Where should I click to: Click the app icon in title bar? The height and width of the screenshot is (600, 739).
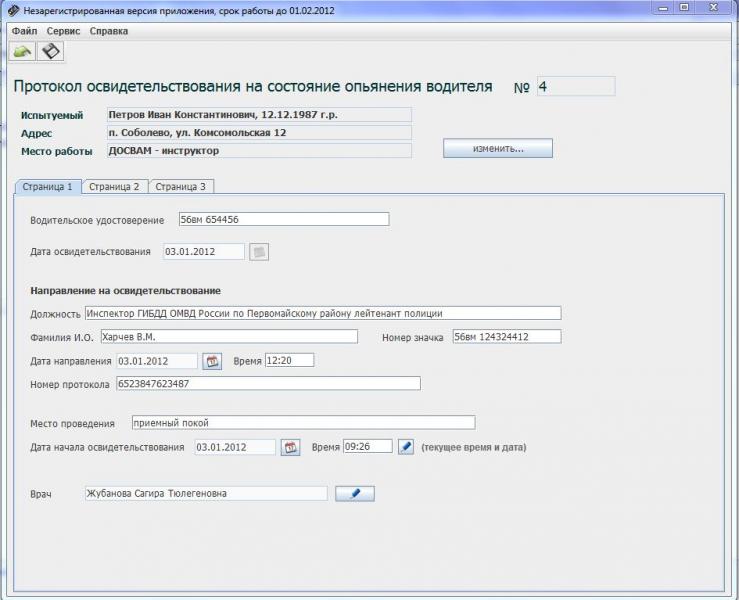tap(14, 10)
